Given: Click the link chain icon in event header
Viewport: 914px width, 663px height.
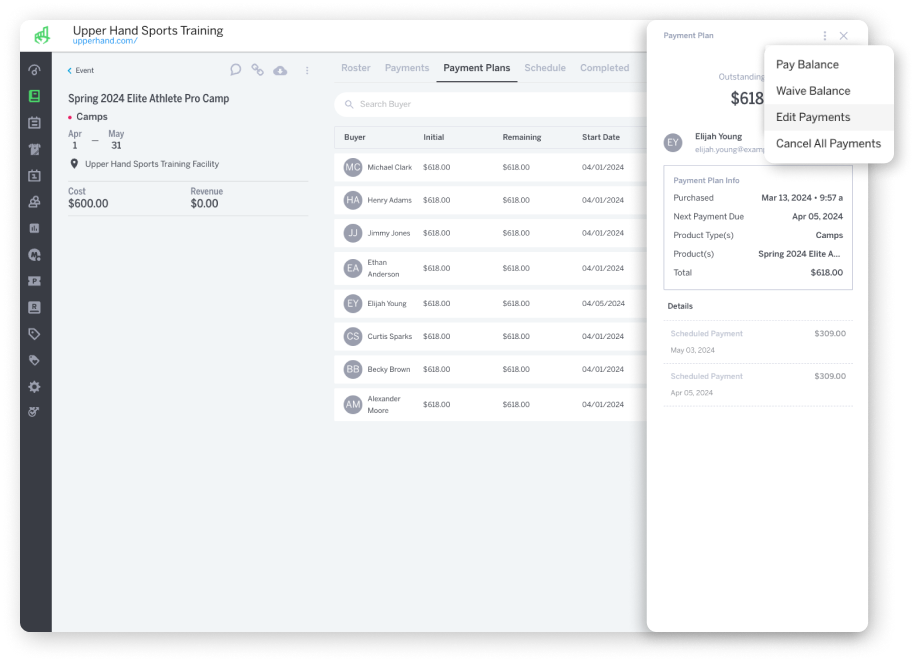Looking at the screenshot, I should tap(257, 70).
